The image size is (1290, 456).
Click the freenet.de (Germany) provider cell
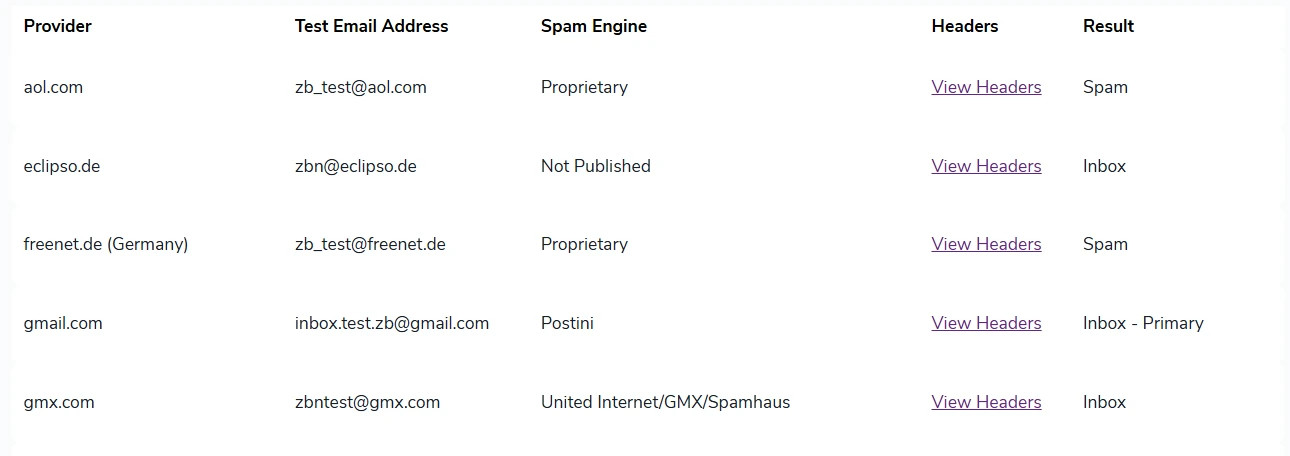pyautogui.click(x=106, y=244)
